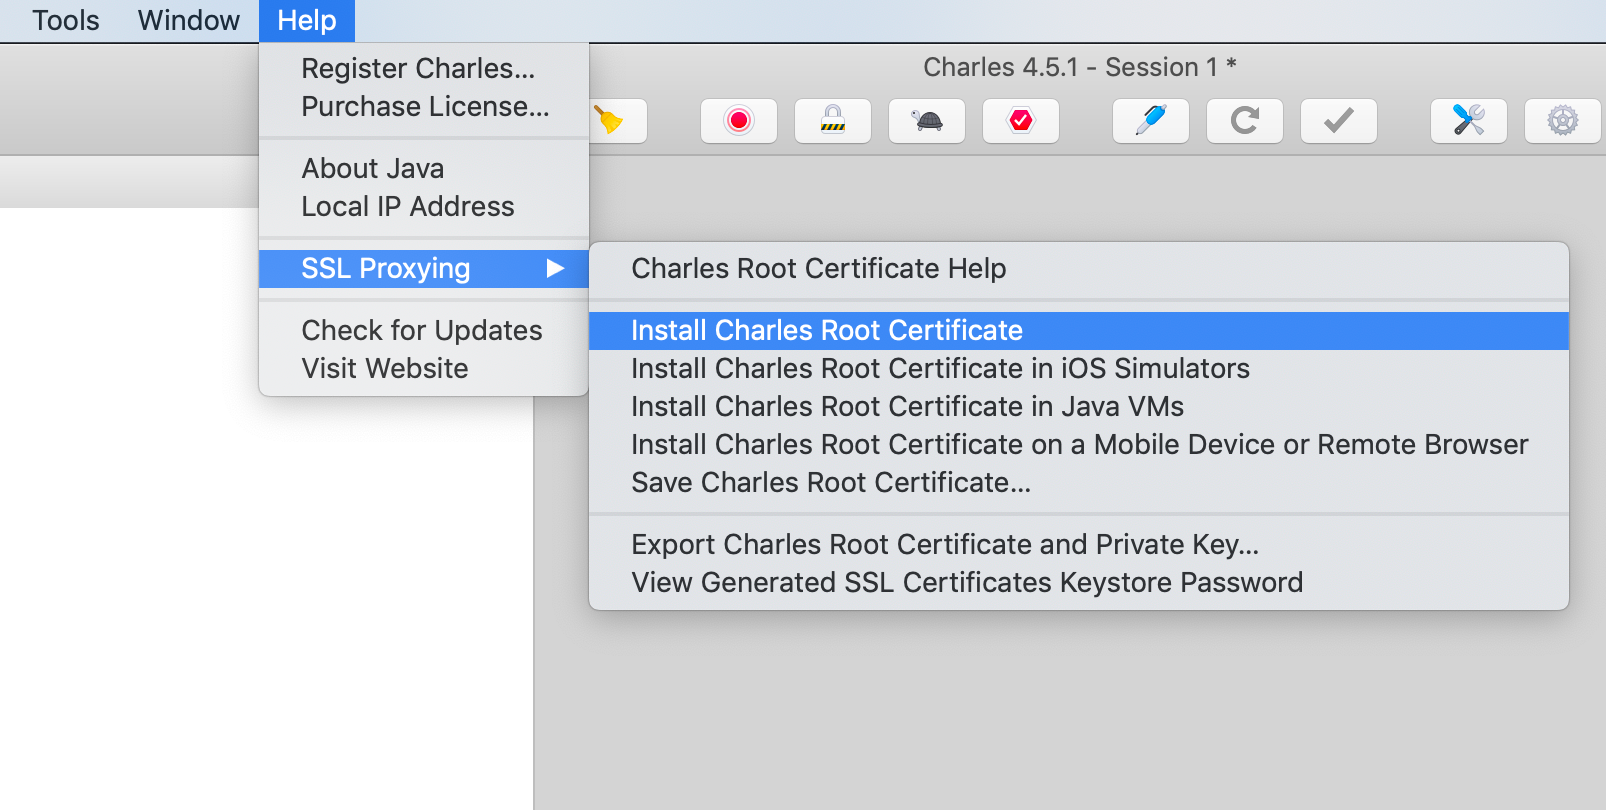Image resolution: width=1606 pixels, height=810 pixels.
Task: Choose Install on a Mobile Device or Remote Browser
Action: tap(1079, 444)
